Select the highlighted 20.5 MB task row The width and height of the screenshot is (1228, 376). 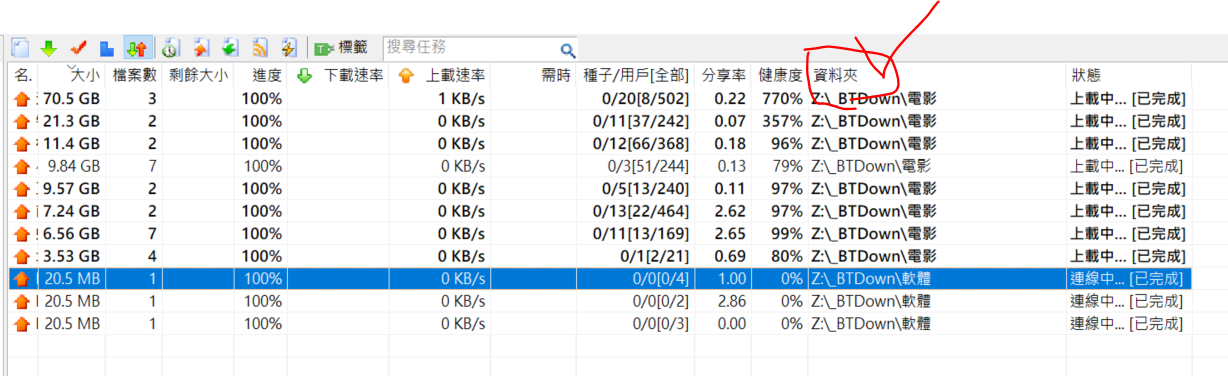pyautogui.click(x=600, y=278)
